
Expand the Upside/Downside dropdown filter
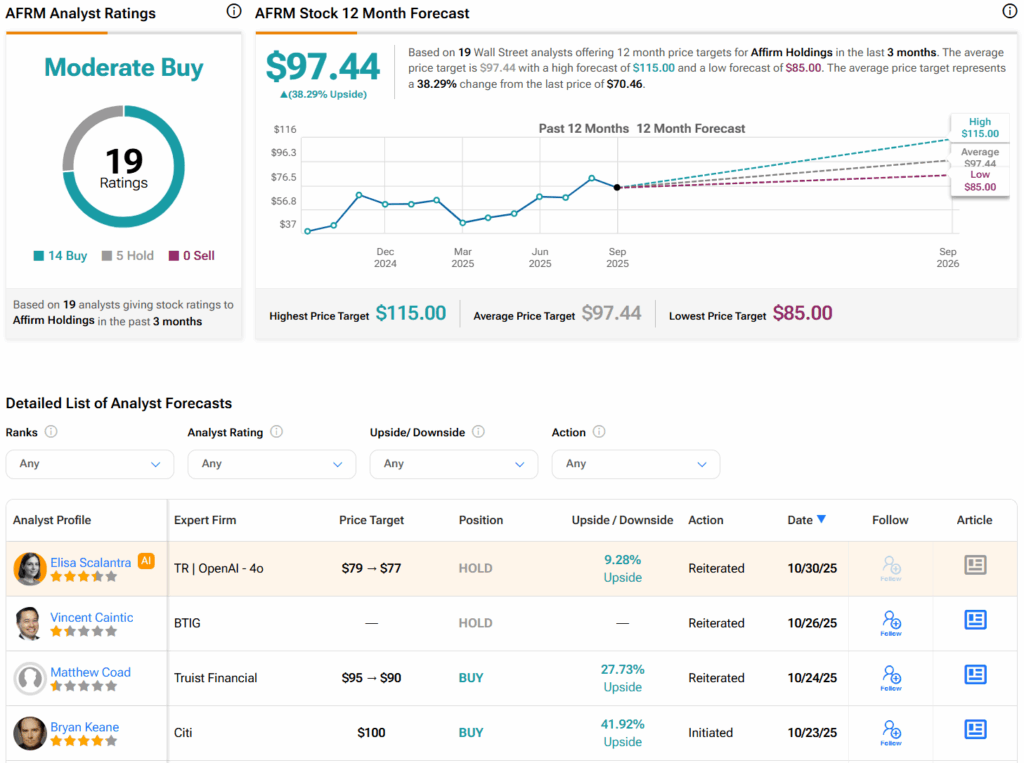pos(454,464)
